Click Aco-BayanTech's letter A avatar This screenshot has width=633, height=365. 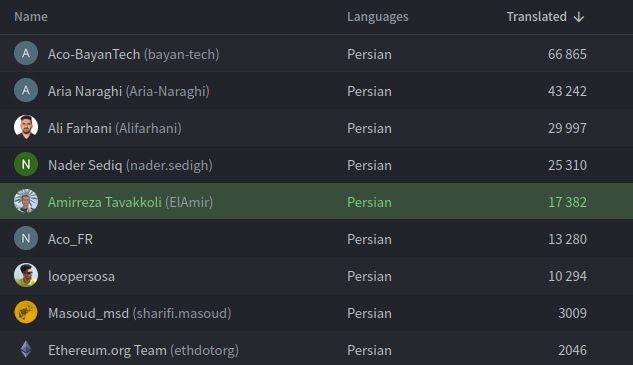[26, 53]
